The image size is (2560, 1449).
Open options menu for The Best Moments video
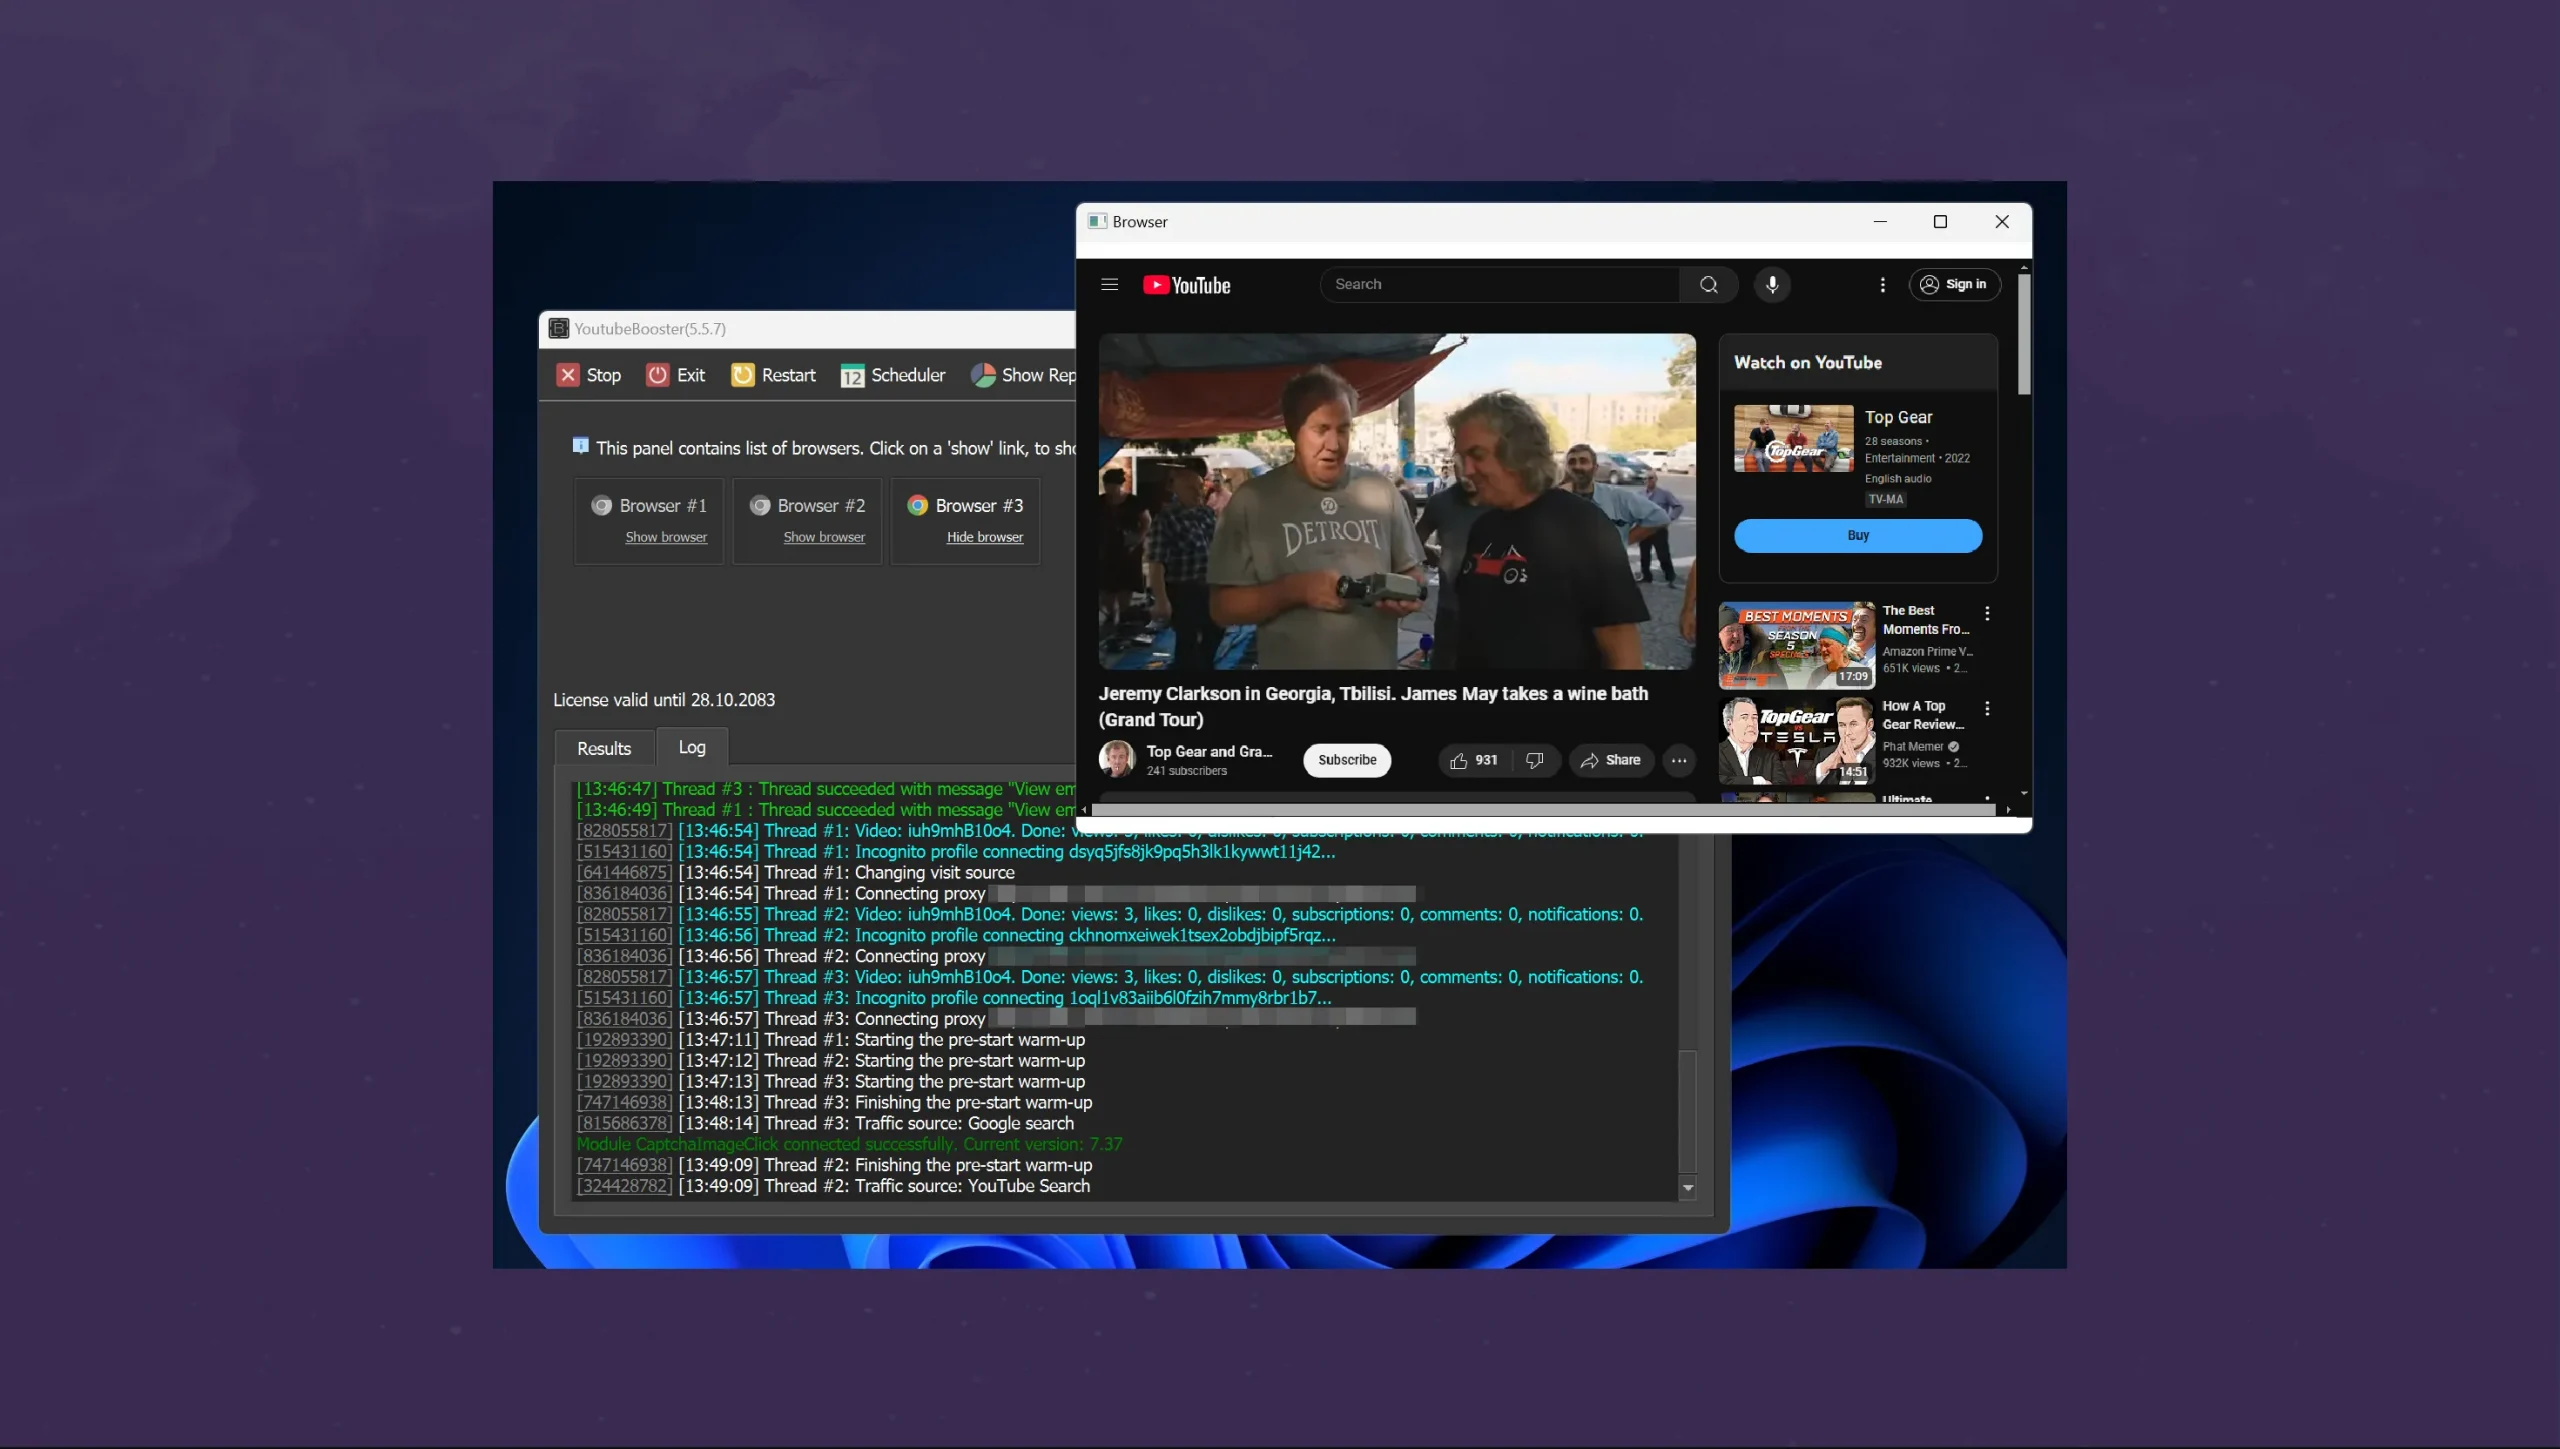click(x=1987, y=613)
